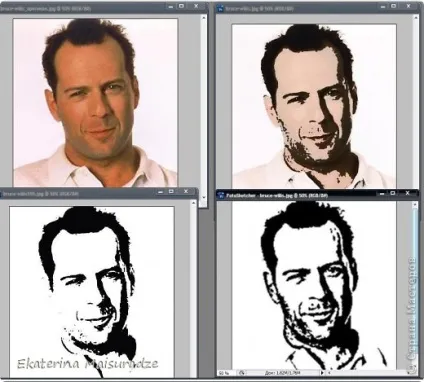The width and height of the screenshot is (424, 382).
Task: Click the status bar icon next to zoom
Action: pos(242,373)
